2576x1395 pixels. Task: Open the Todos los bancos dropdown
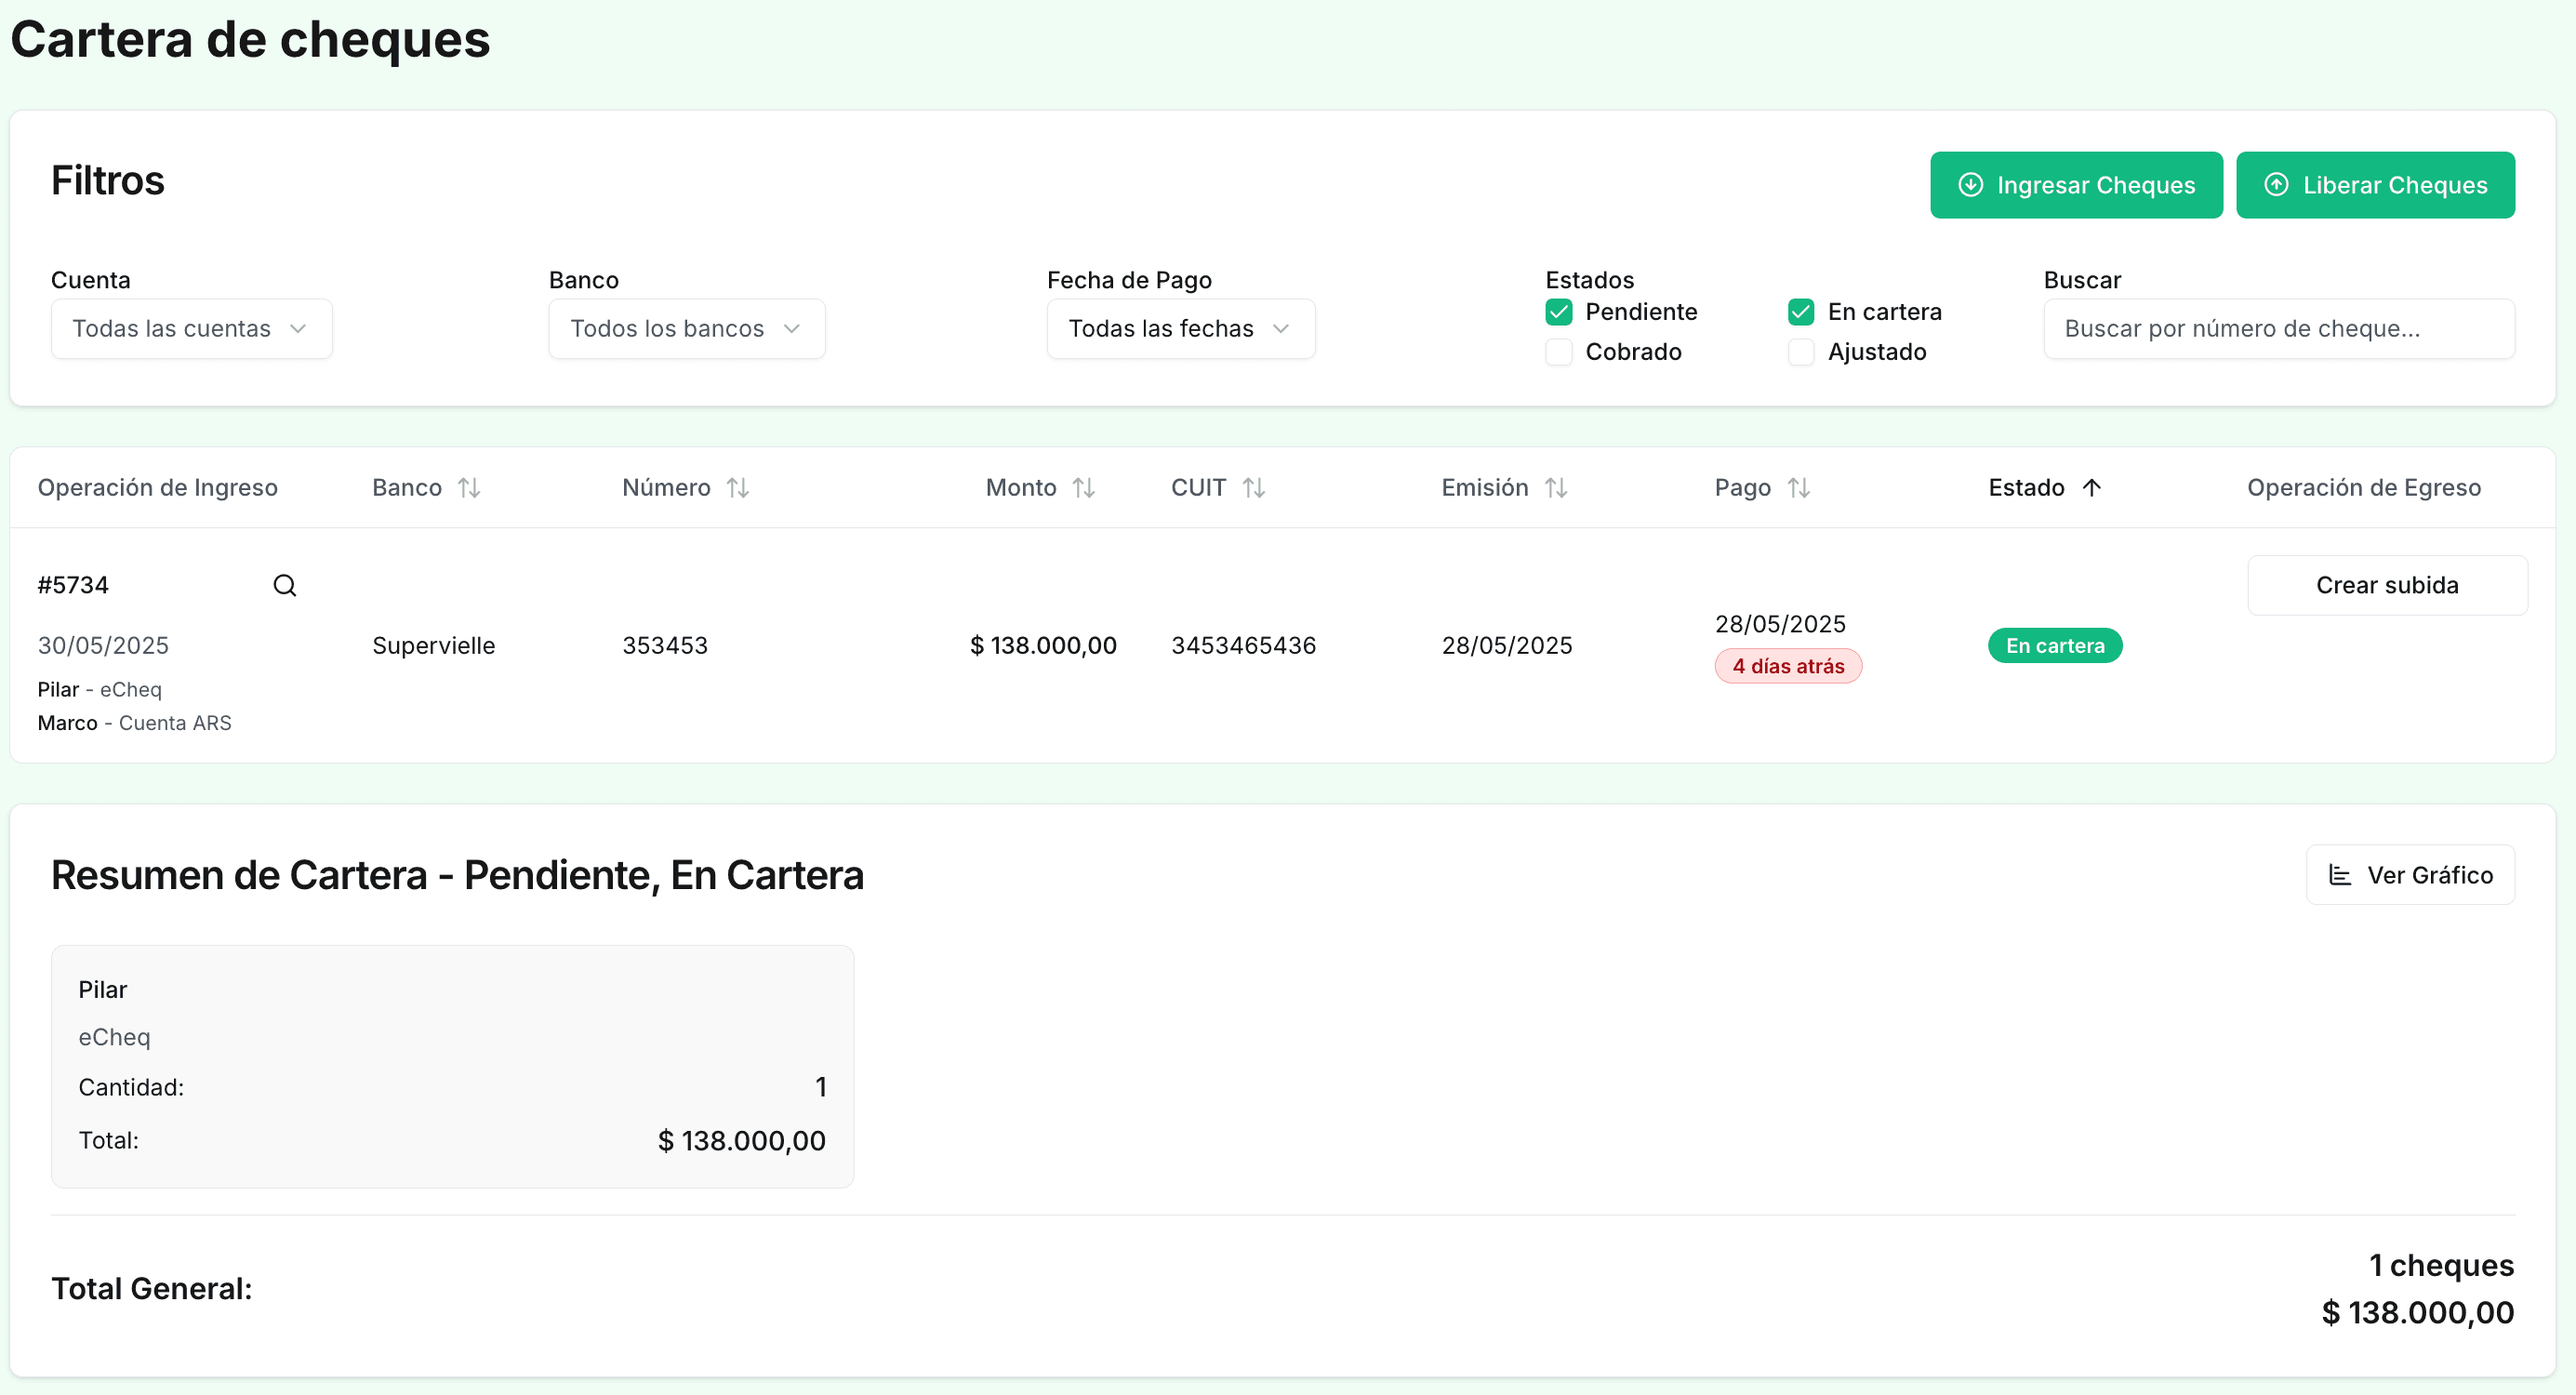[686, 328]
